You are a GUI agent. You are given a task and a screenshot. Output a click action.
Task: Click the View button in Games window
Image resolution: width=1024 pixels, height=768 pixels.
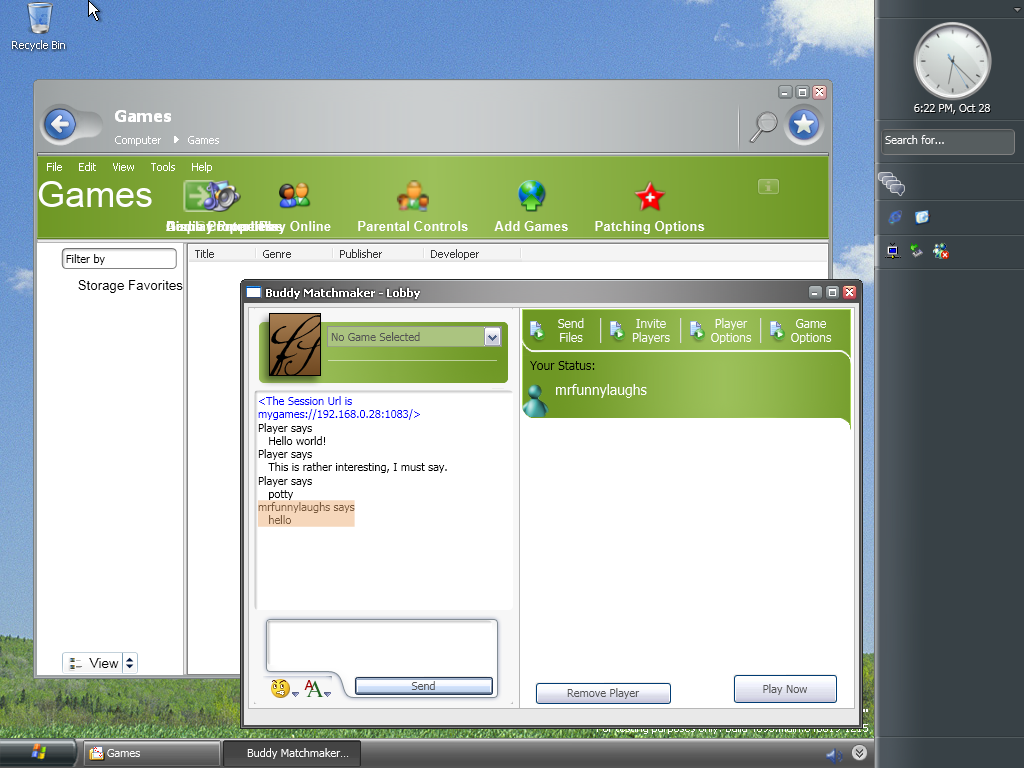(x=93, y=663)
